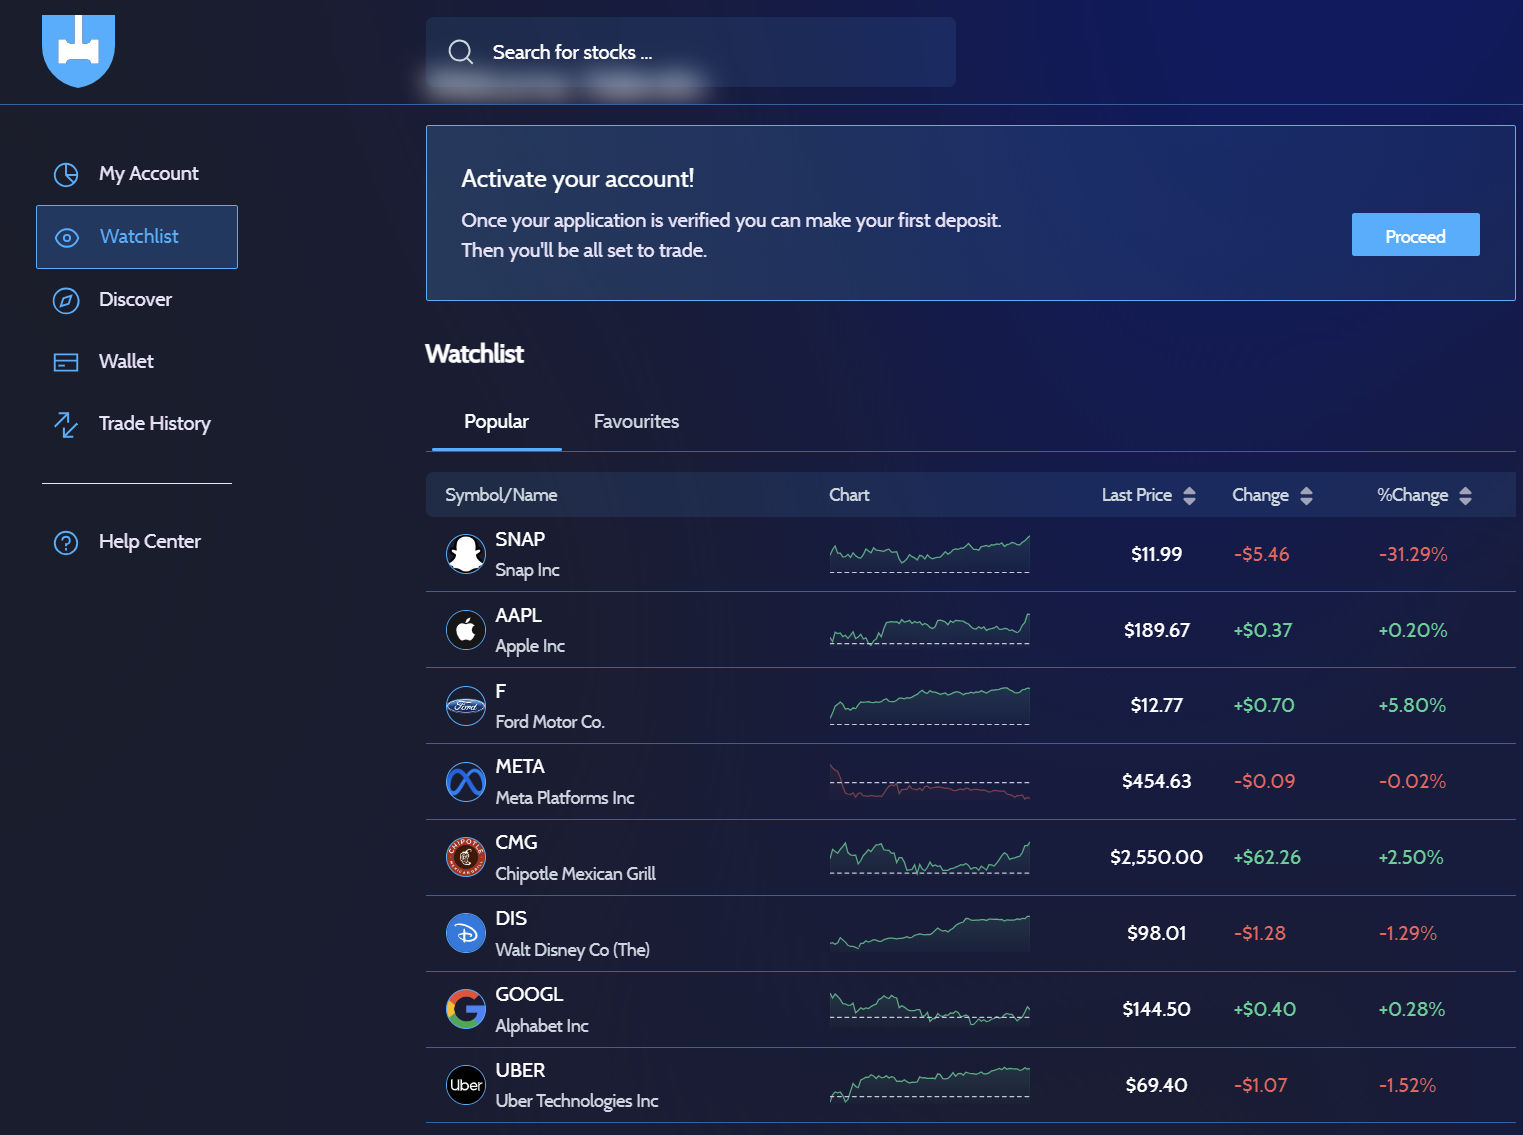Sort by Last Price arrows
Image resolution: width=1523 pixels, height=1135 pixels.
click(1189, 495)
